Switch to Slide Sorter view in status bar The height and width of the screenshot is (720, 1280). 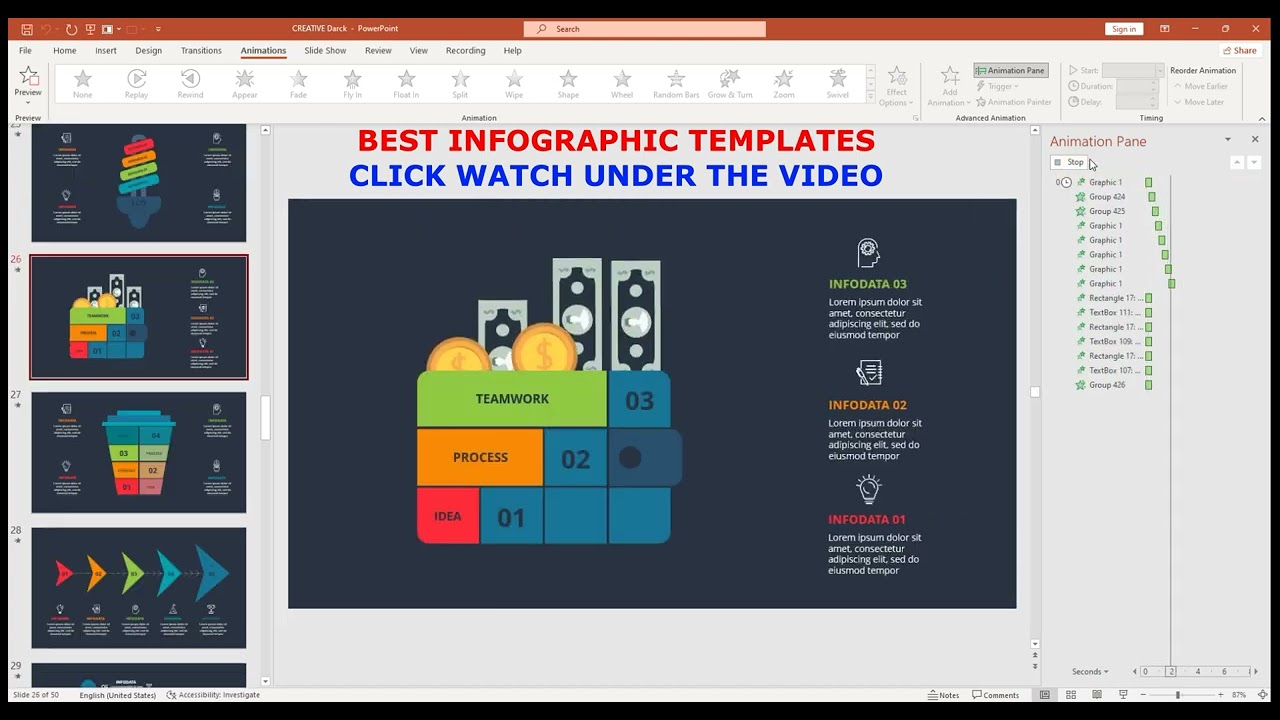pyautogui.click(x=1071, y=695)
